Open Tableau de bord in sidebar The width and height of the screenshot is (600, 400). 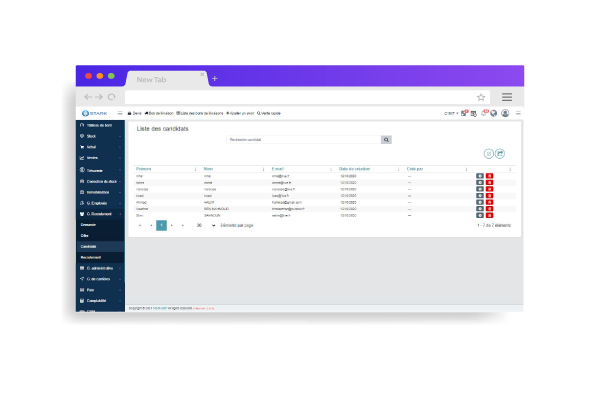point(98,124)
